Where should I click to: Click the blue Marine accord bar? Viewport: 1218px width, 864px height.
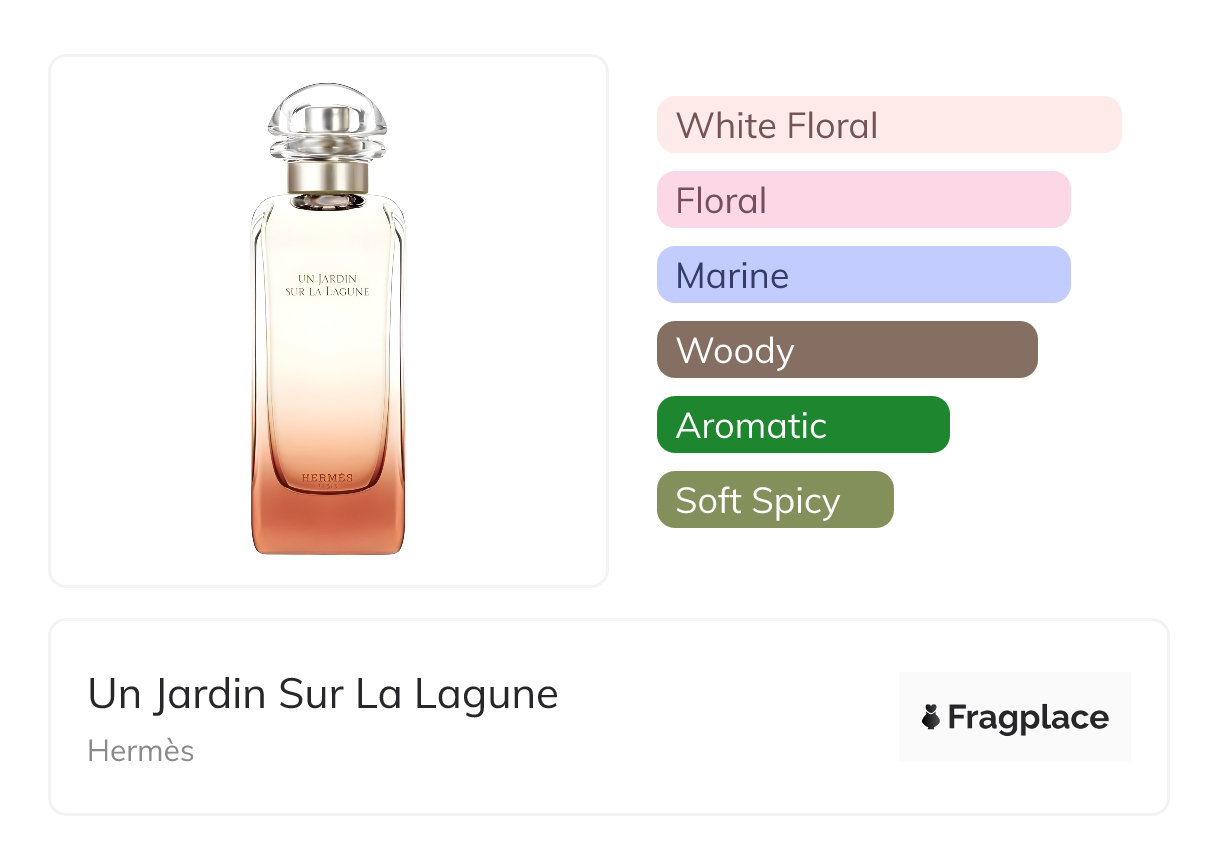(x=864, y=275)
